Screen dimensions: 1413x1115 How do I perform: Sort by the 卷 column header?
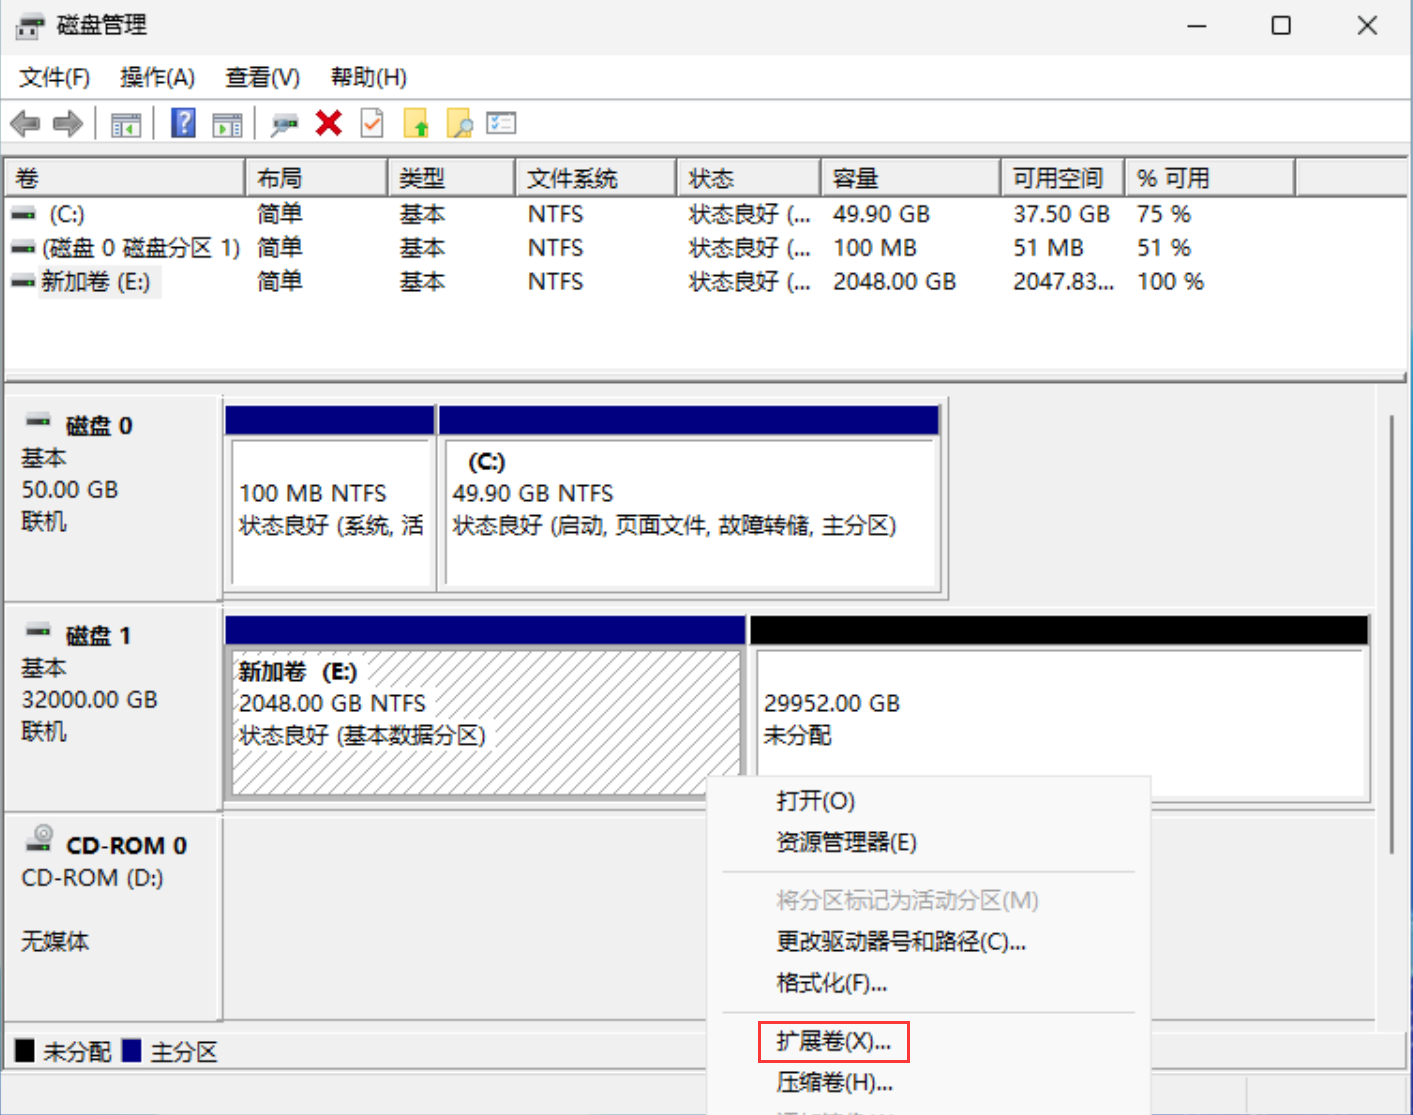(x=125, y=178)
